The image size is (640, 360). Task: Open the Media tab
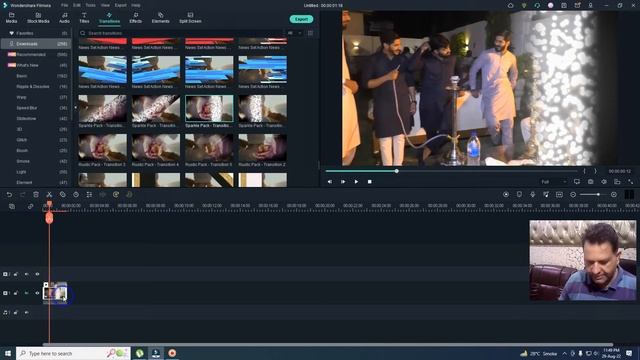pos(11,18)
